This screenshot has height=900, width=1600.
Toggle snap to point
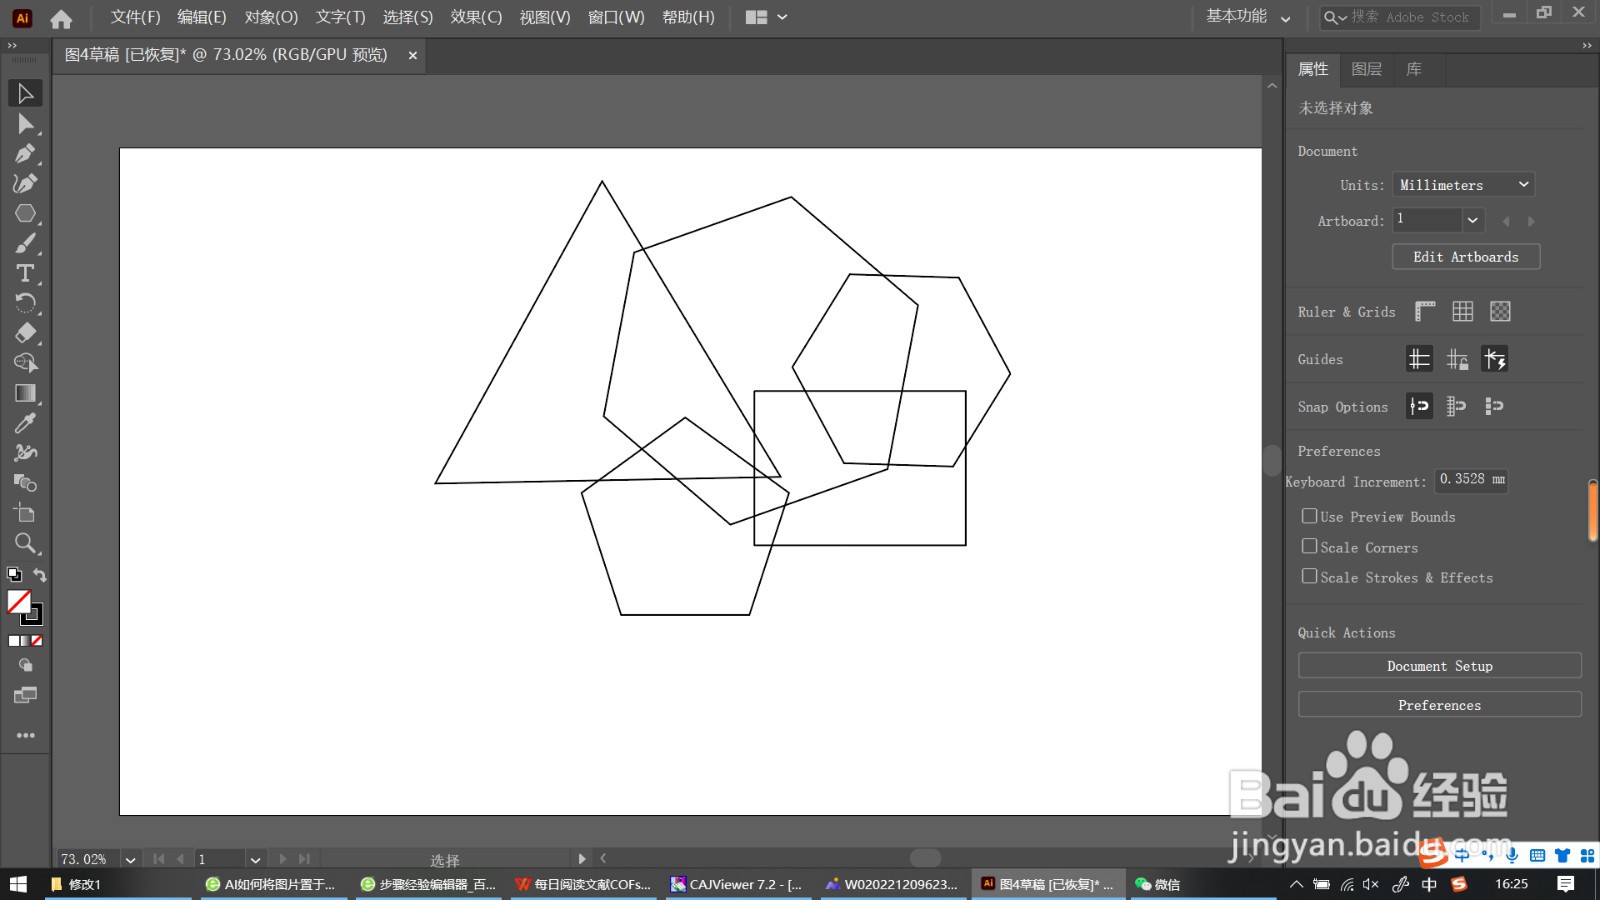[x=1419, y=406]
